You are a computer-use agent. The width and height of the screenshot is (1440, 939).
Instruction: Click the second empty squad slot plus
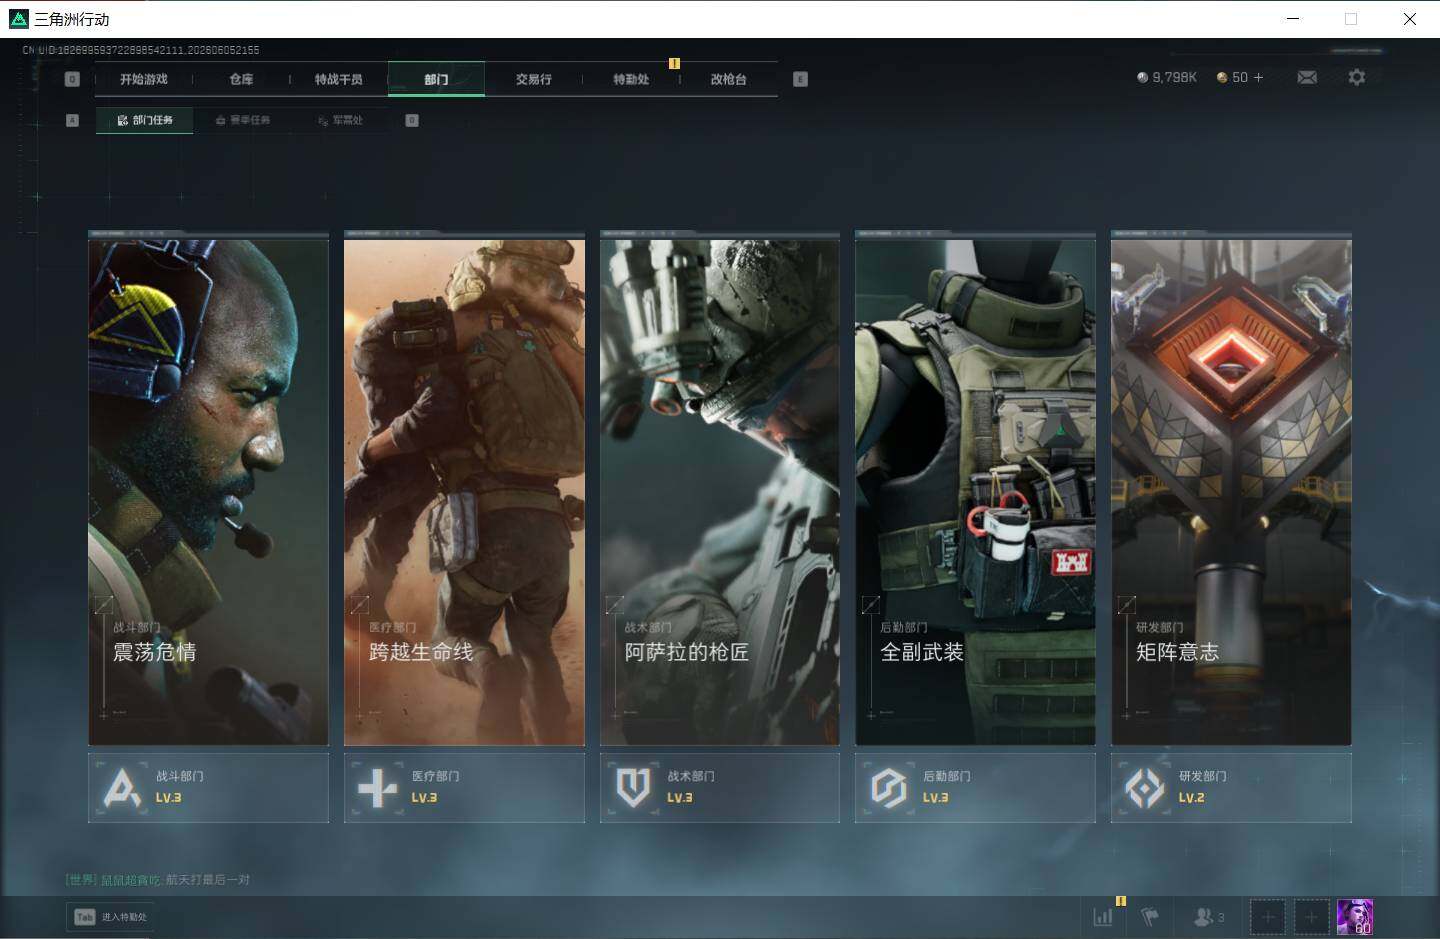pos(1312,917)
